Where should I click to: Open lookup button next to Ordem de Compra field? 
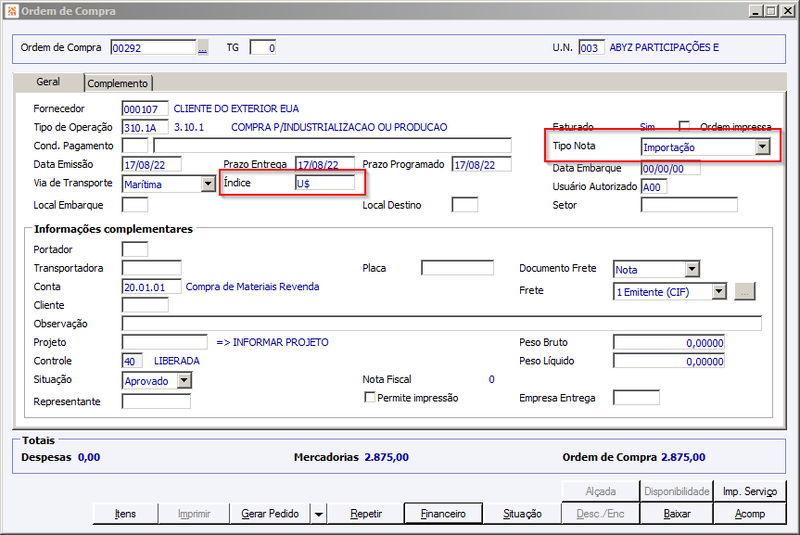pos(203,48)
